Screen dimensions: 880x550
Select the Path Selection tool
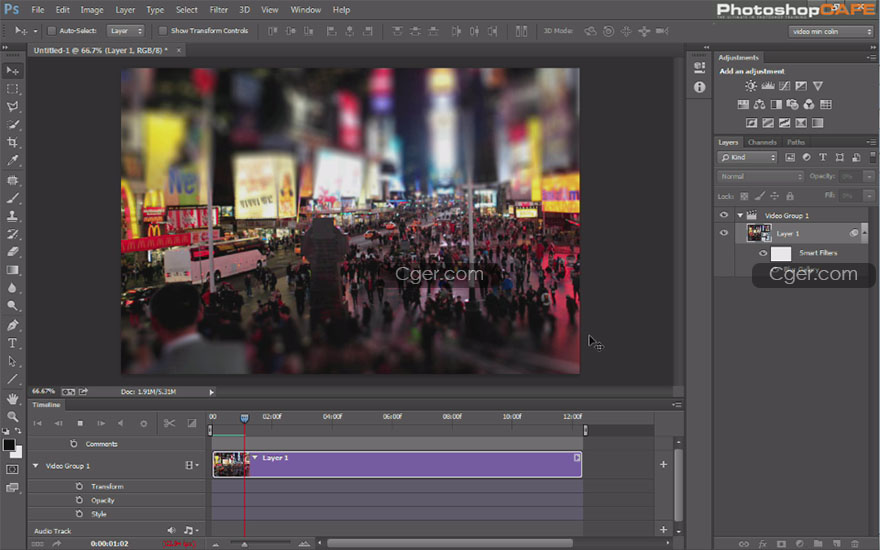pyautogui.click(x=12, y=361)
